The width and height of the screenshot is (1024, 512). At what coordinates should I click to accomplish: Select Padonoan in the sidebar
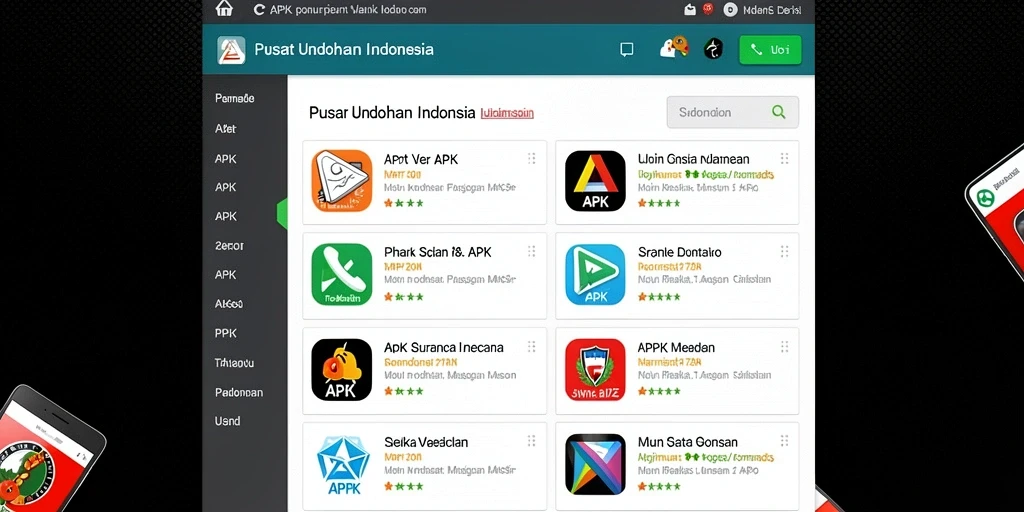point(239,392)
